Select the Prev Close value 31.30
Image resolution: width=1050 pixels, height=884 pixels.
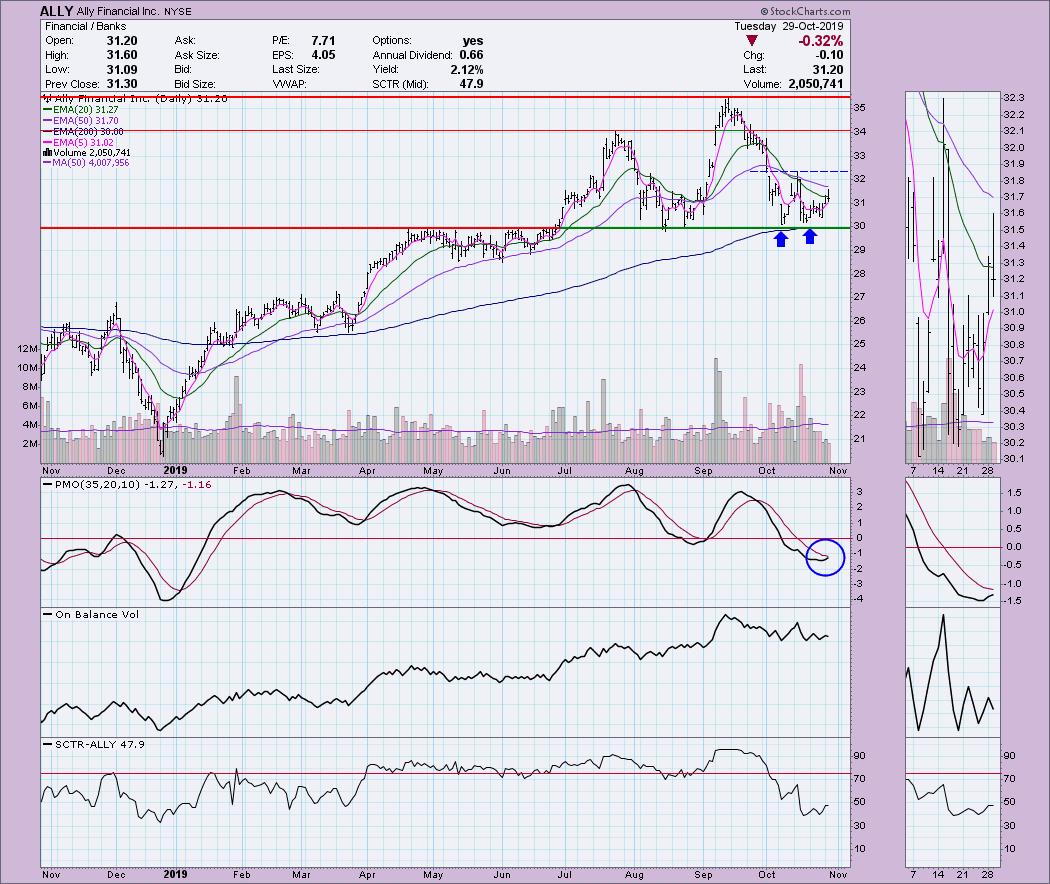click(122, 84)
